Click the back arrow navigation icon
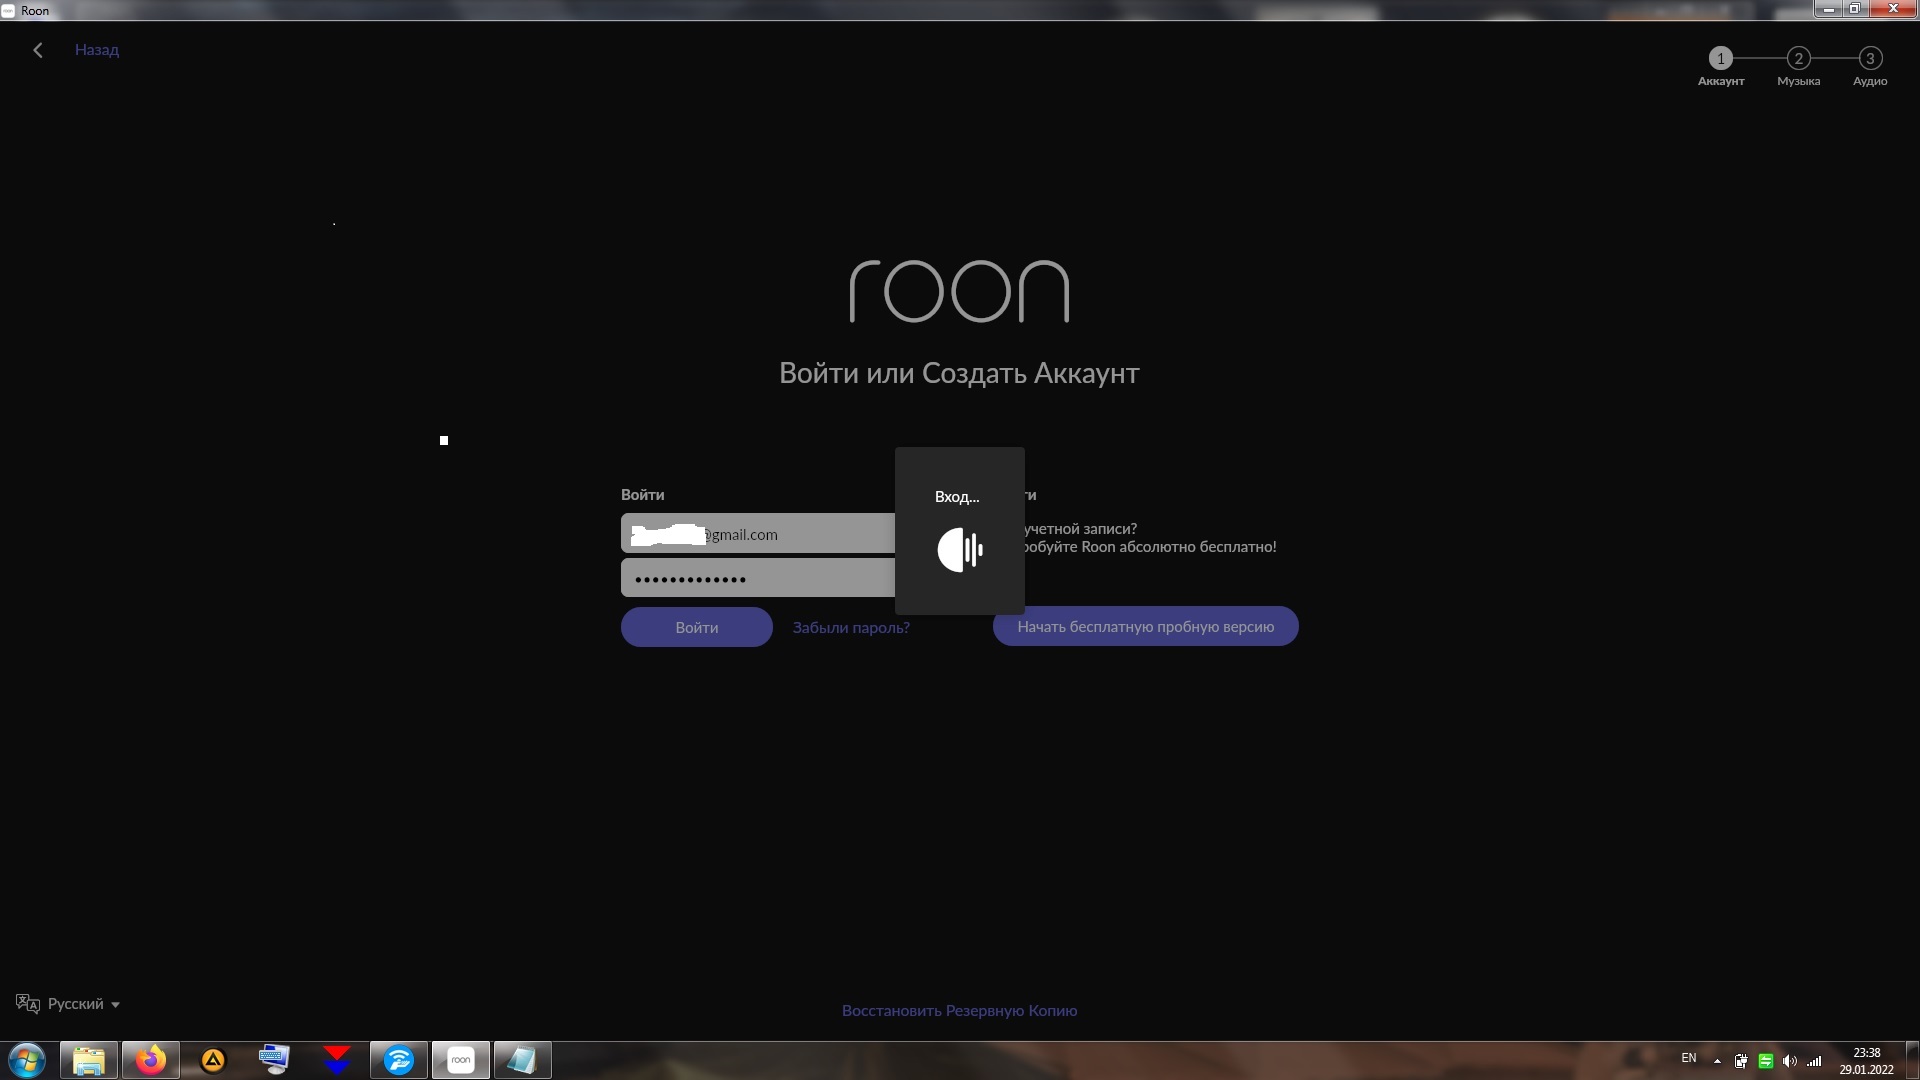Screen dimensions: 1920x1080 (37, 49)
